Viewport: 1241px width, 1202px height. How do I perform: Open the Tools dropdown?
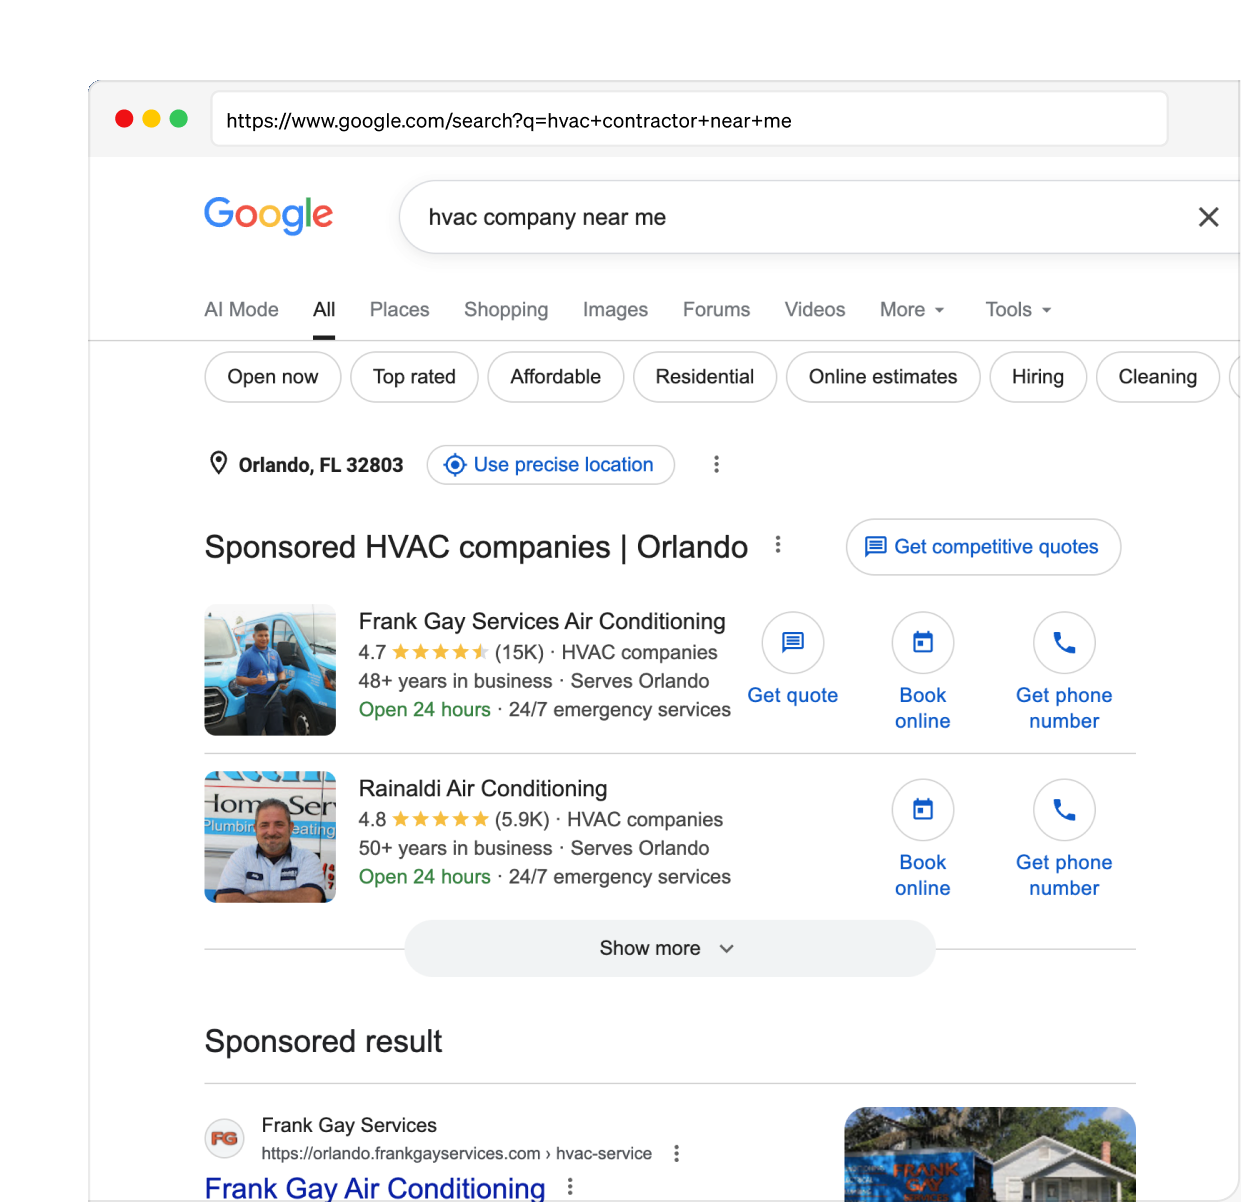click(x=1018, y=310)
